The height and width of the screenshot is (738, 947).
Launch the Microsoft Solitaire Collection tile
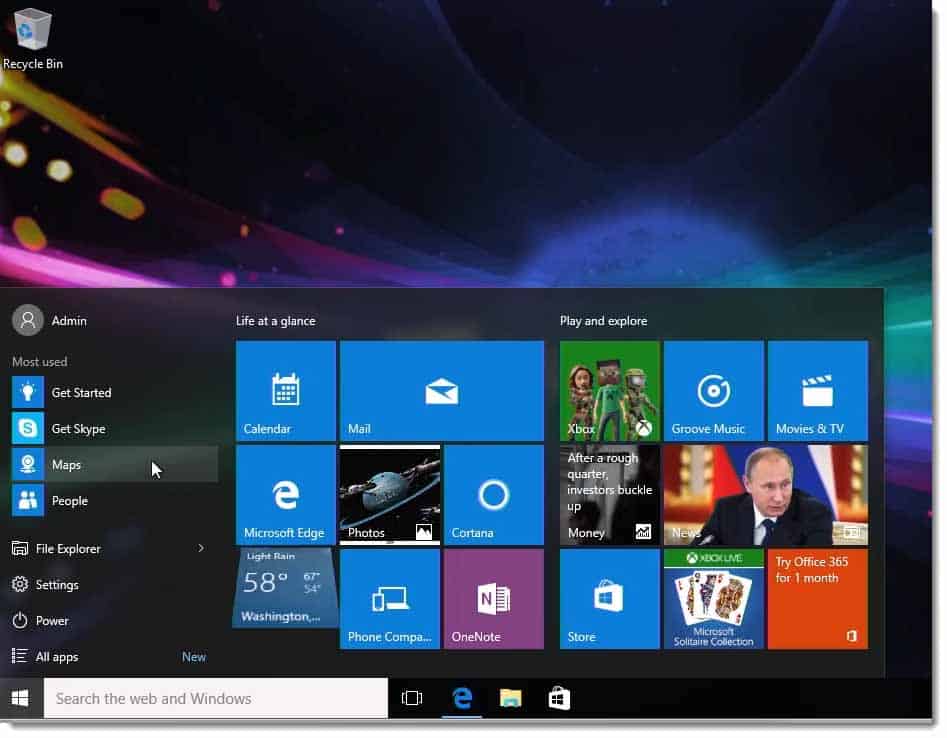[x=714, y=599]
